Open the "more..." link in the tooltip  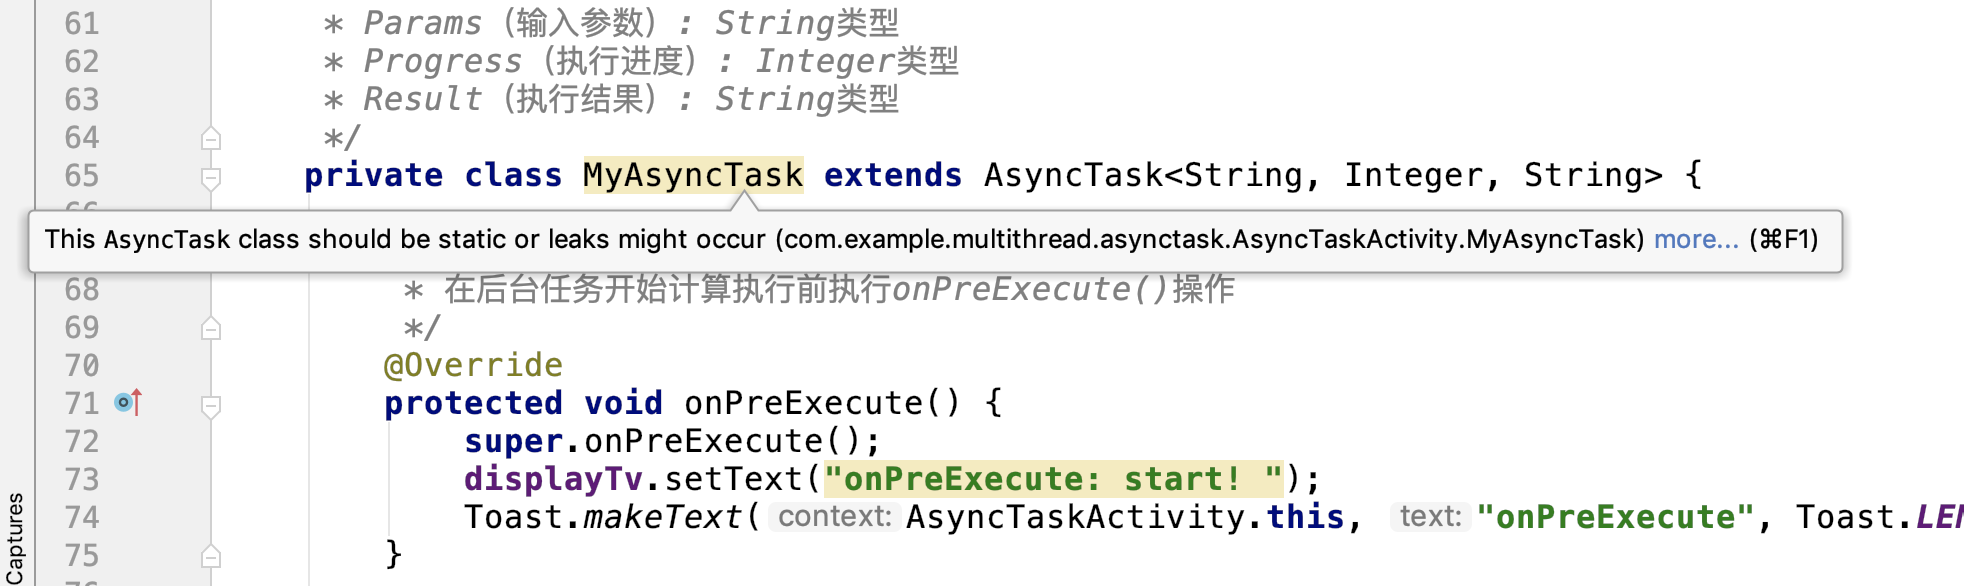tap(1696, 240)
